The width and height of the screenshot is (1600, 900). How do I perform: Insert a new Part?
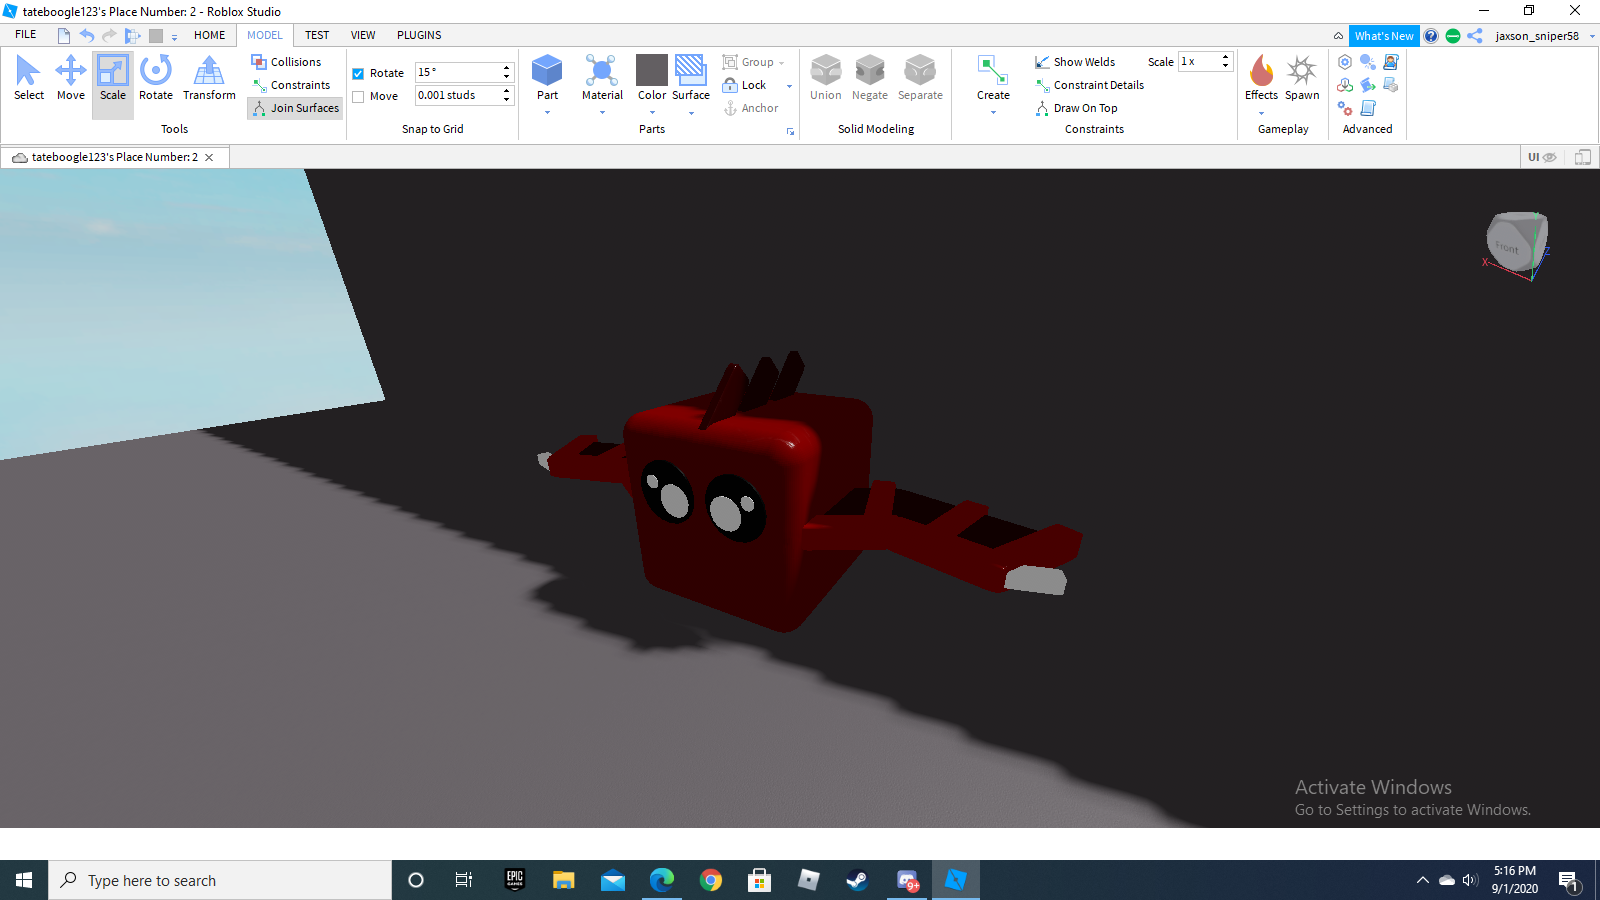547,71
